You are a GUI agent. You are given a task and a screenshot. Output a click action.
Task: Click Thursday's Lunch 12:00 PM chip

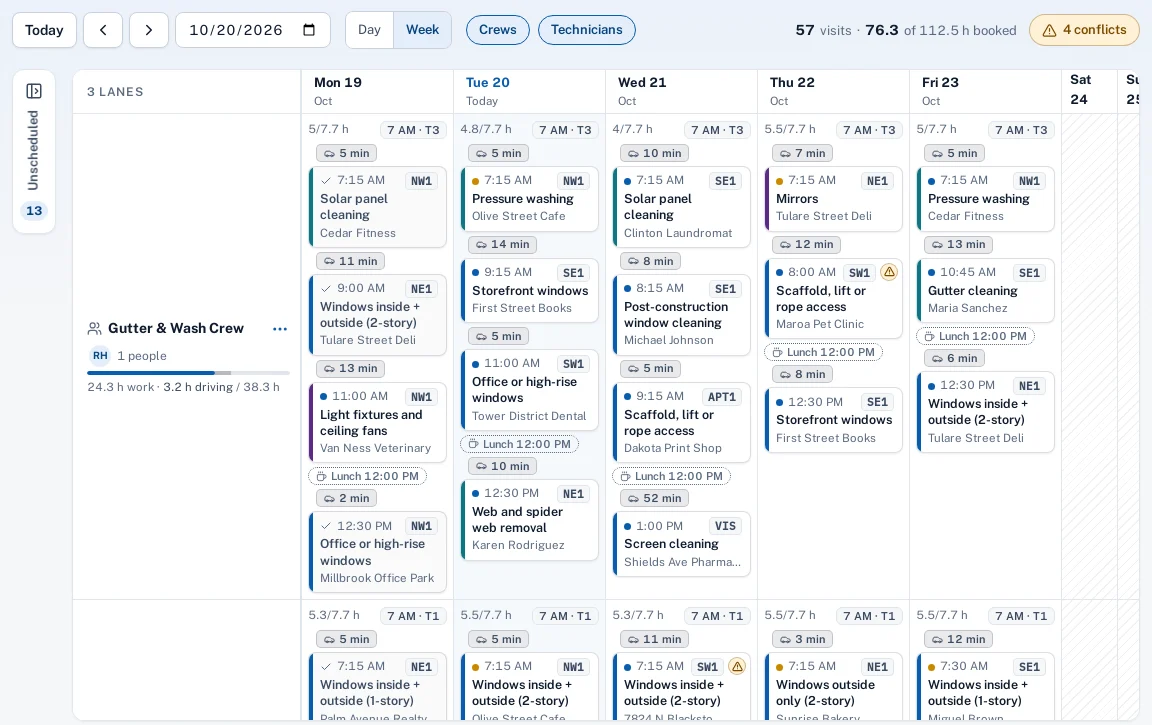point(824,352)
